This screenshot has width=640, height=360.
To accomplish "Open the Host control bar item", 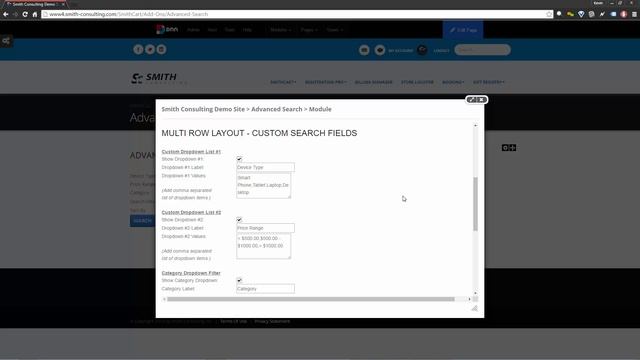I will [212, 30].
